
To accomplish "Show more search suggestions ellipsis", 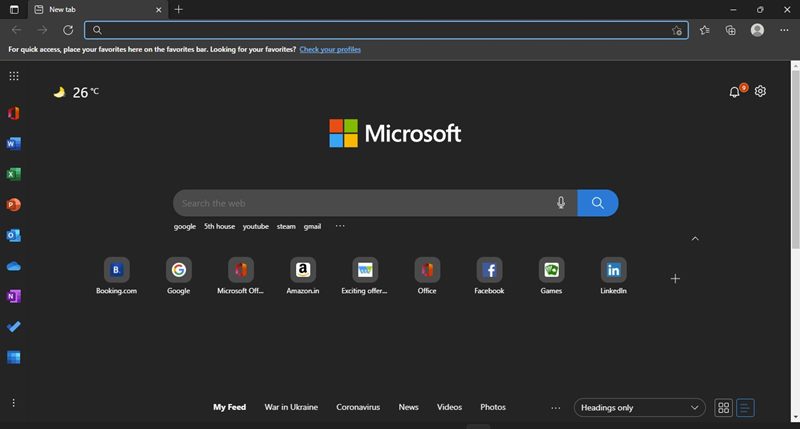I will click(340, 226).
